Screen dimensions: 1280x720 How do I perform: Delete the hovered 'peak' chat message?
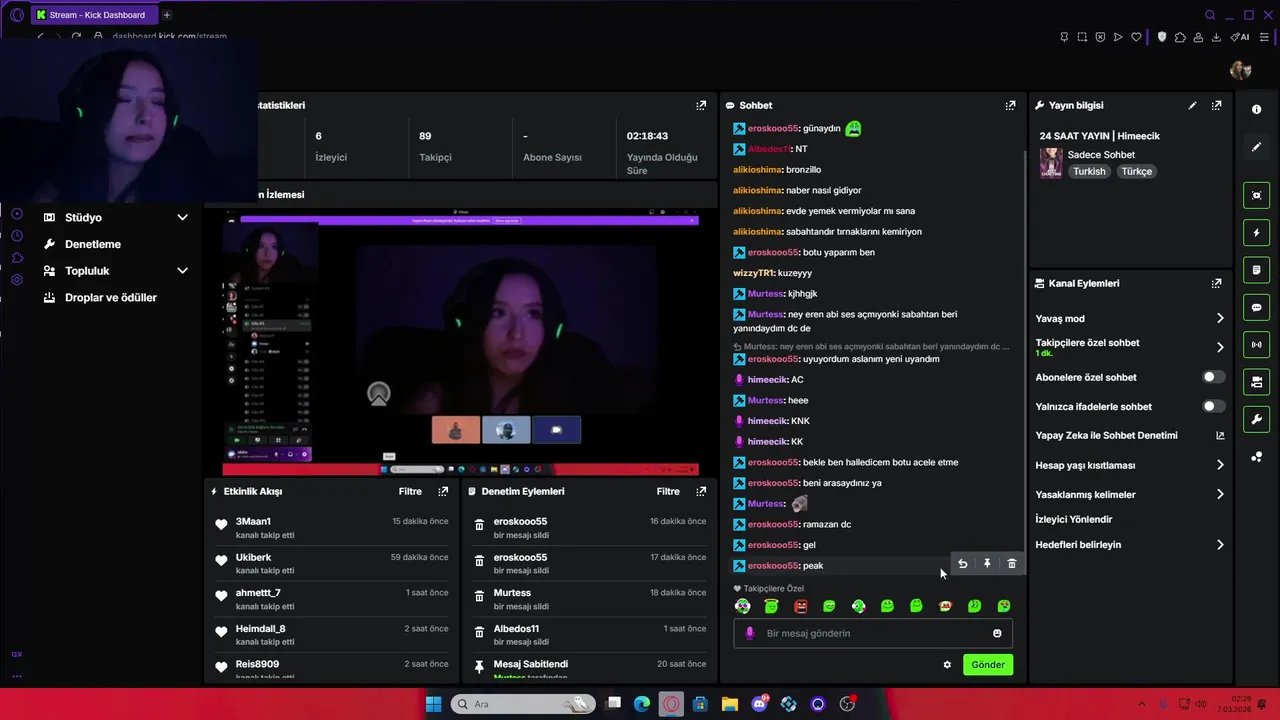(x=1011, y=564)
